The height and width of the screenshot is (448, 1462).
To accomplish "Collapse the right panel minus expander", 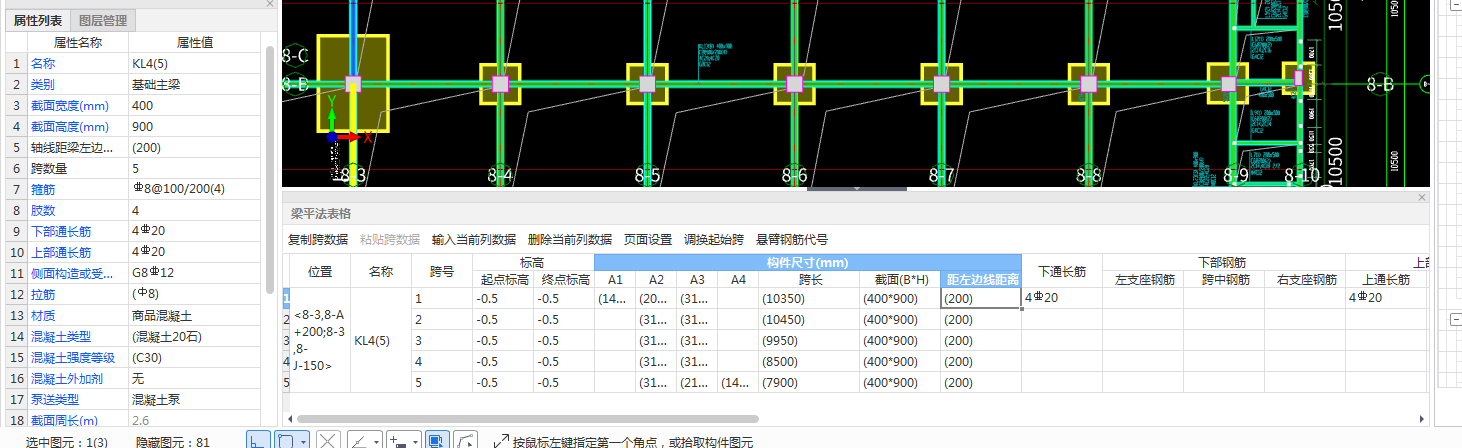I will [1455, 319].
